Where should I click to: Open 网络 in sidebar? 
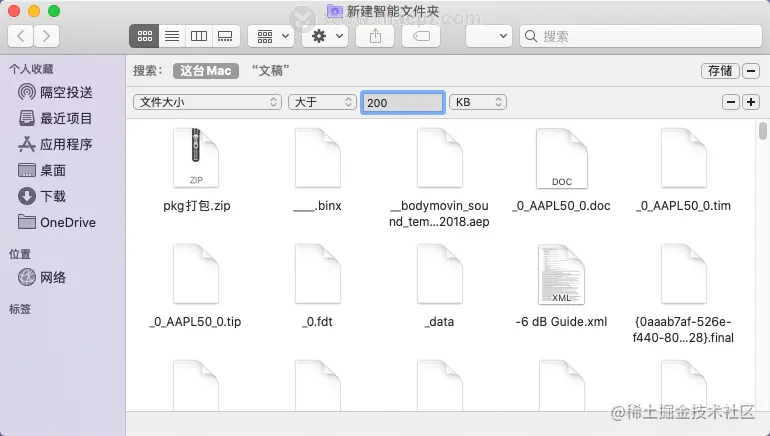42,277
